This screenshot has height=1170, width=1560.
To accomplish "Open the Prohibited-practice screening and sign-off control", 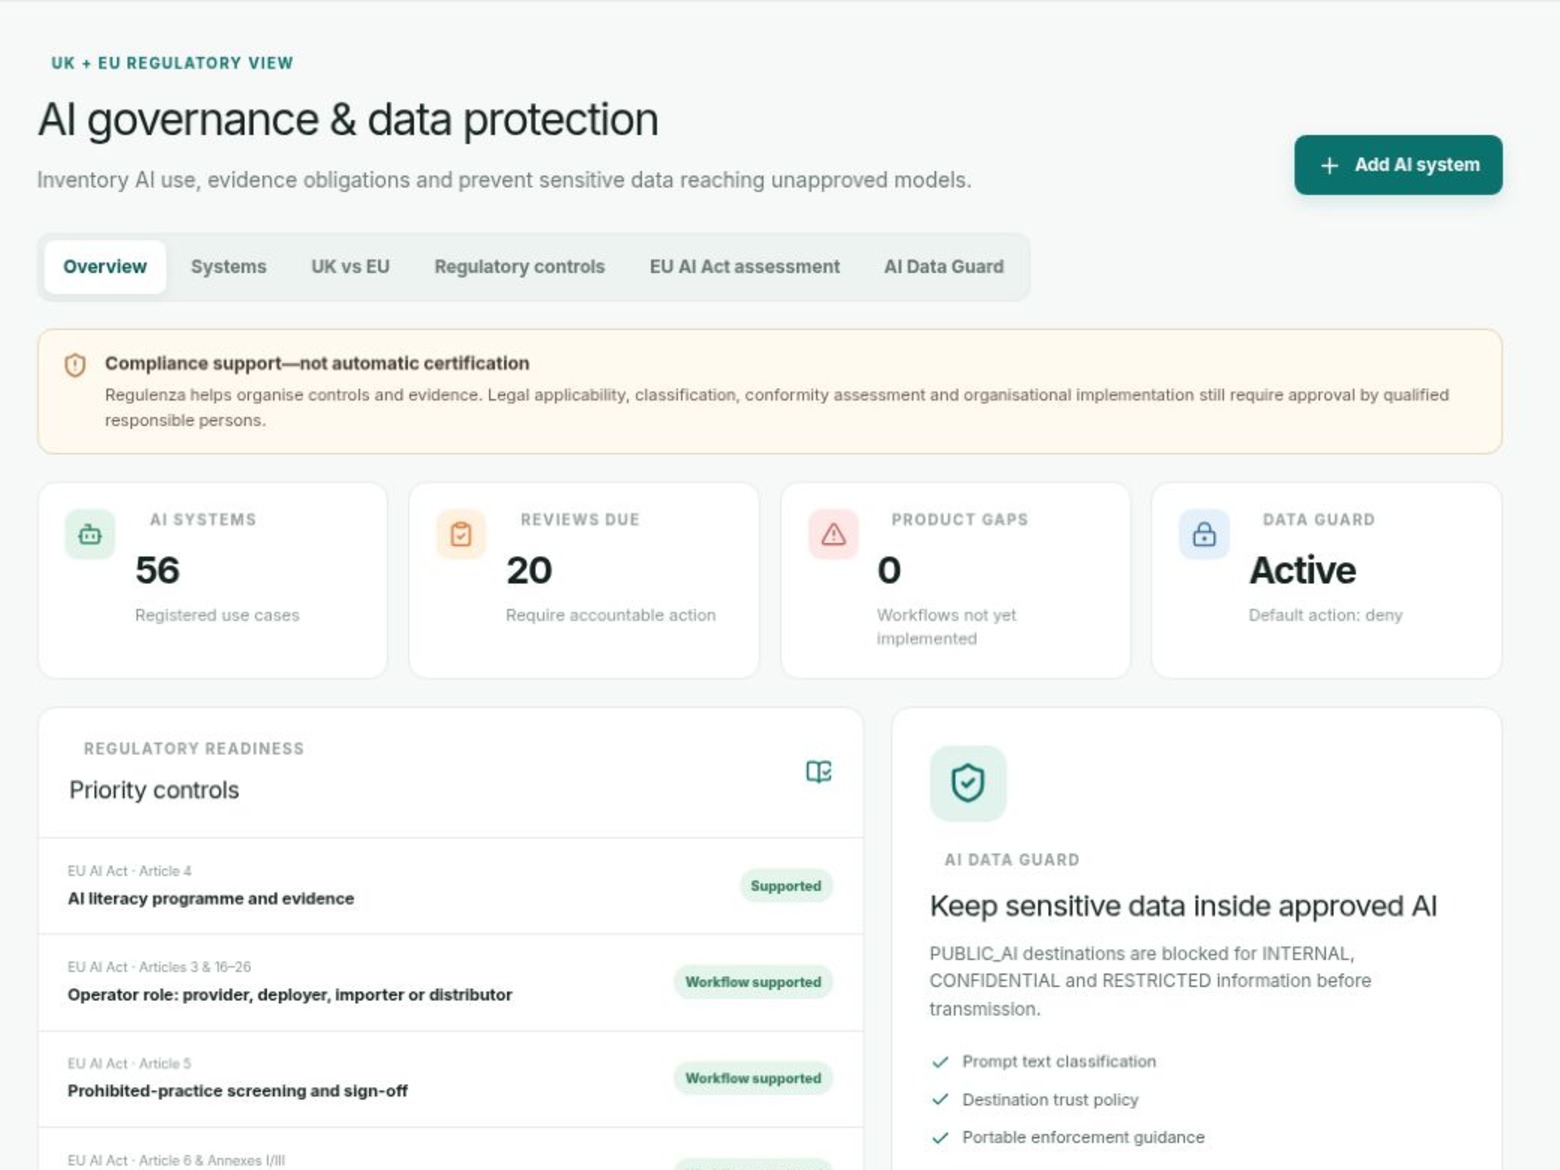I will [x=451, y=1079].
